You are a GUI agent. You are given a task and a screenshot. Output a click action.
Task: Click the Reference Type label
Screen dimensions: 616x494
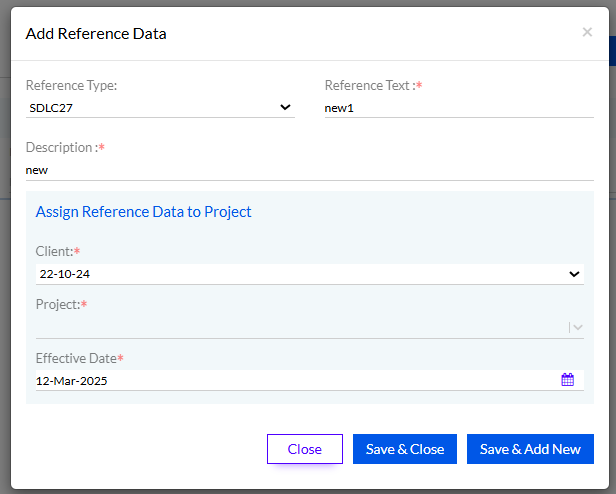[x=72, y=85]
